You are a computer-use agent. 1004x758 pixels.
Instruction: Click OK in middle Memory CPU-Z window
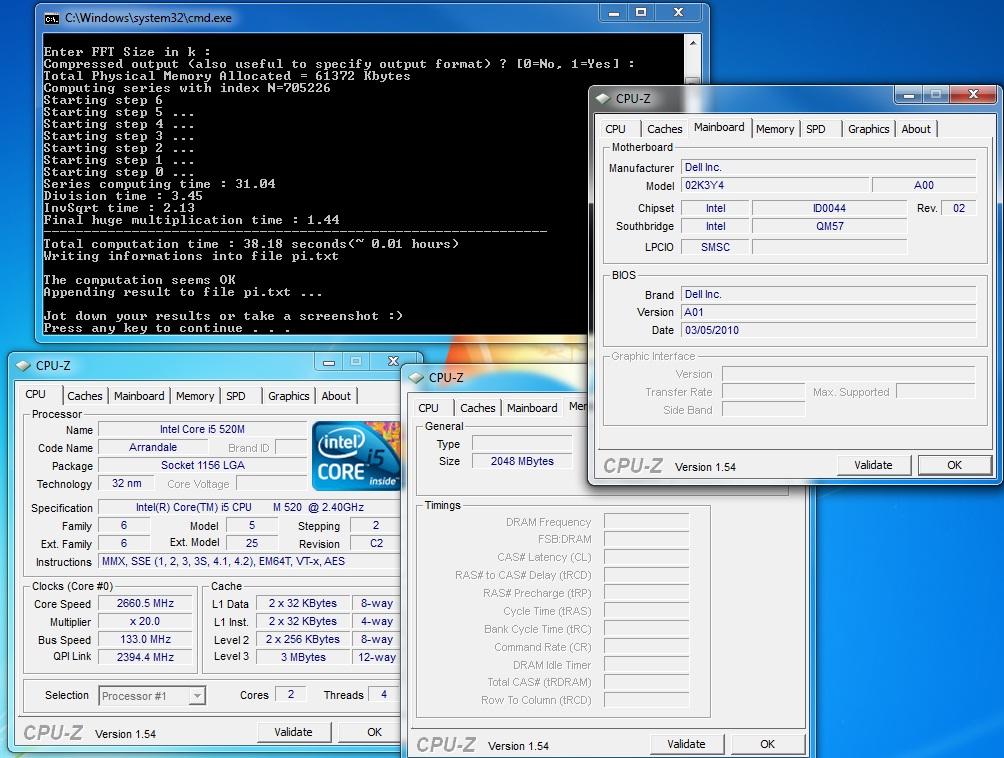pos(768,745)
